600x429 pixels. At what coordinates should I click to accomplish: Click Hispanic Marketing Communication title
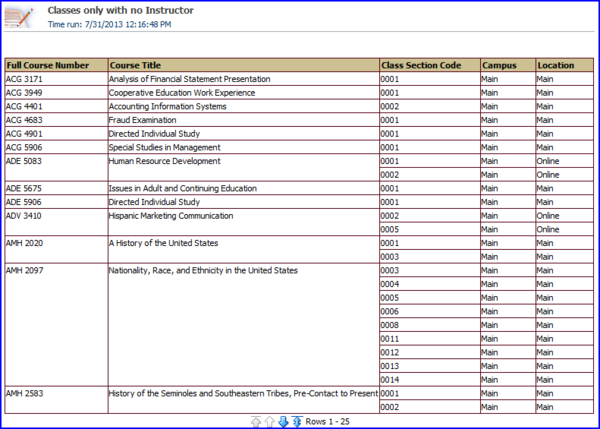coord(171,216)
